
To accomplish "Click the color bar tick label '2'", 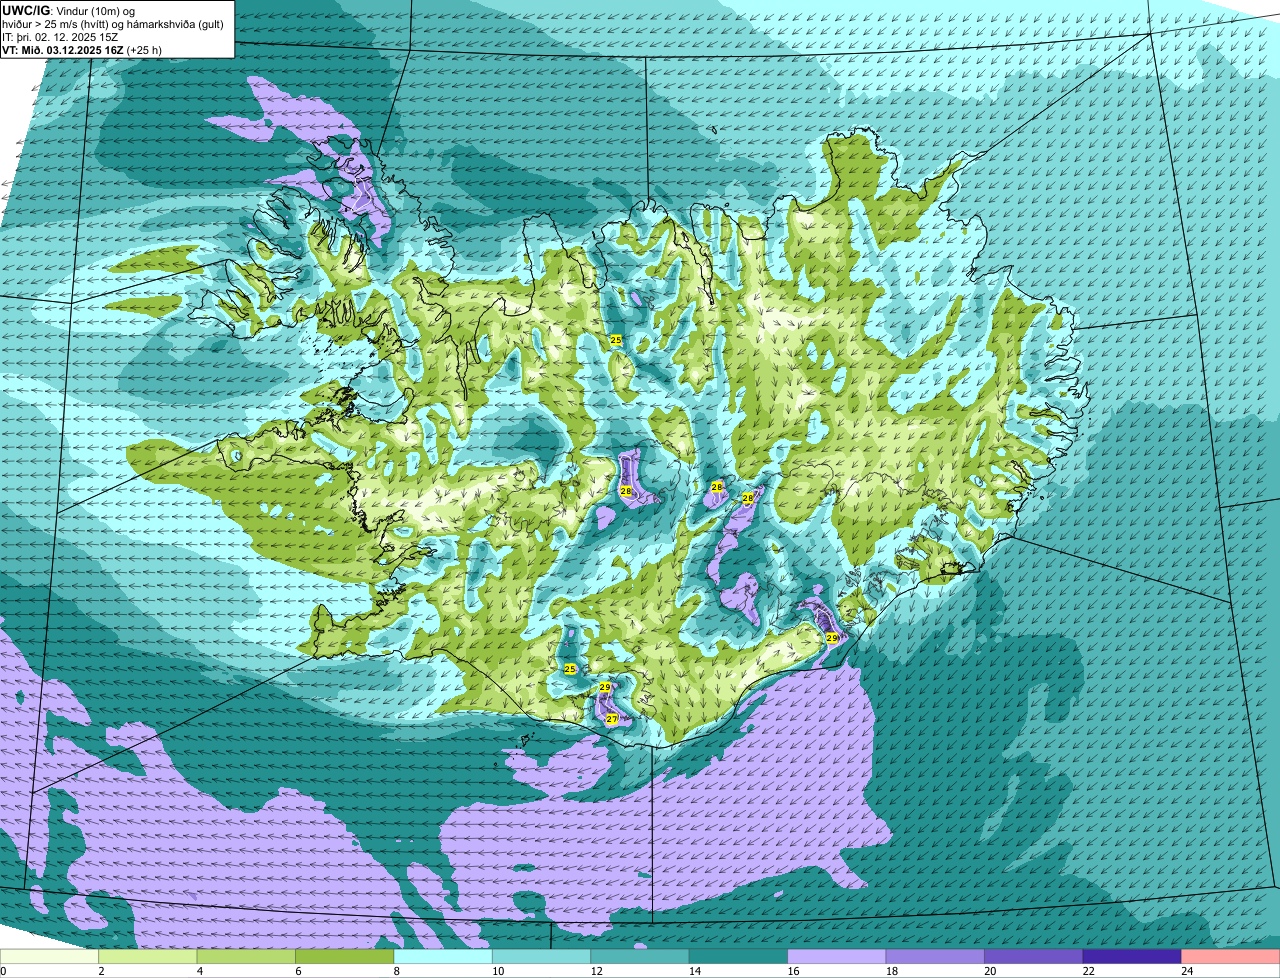I will tap(101, 971).
